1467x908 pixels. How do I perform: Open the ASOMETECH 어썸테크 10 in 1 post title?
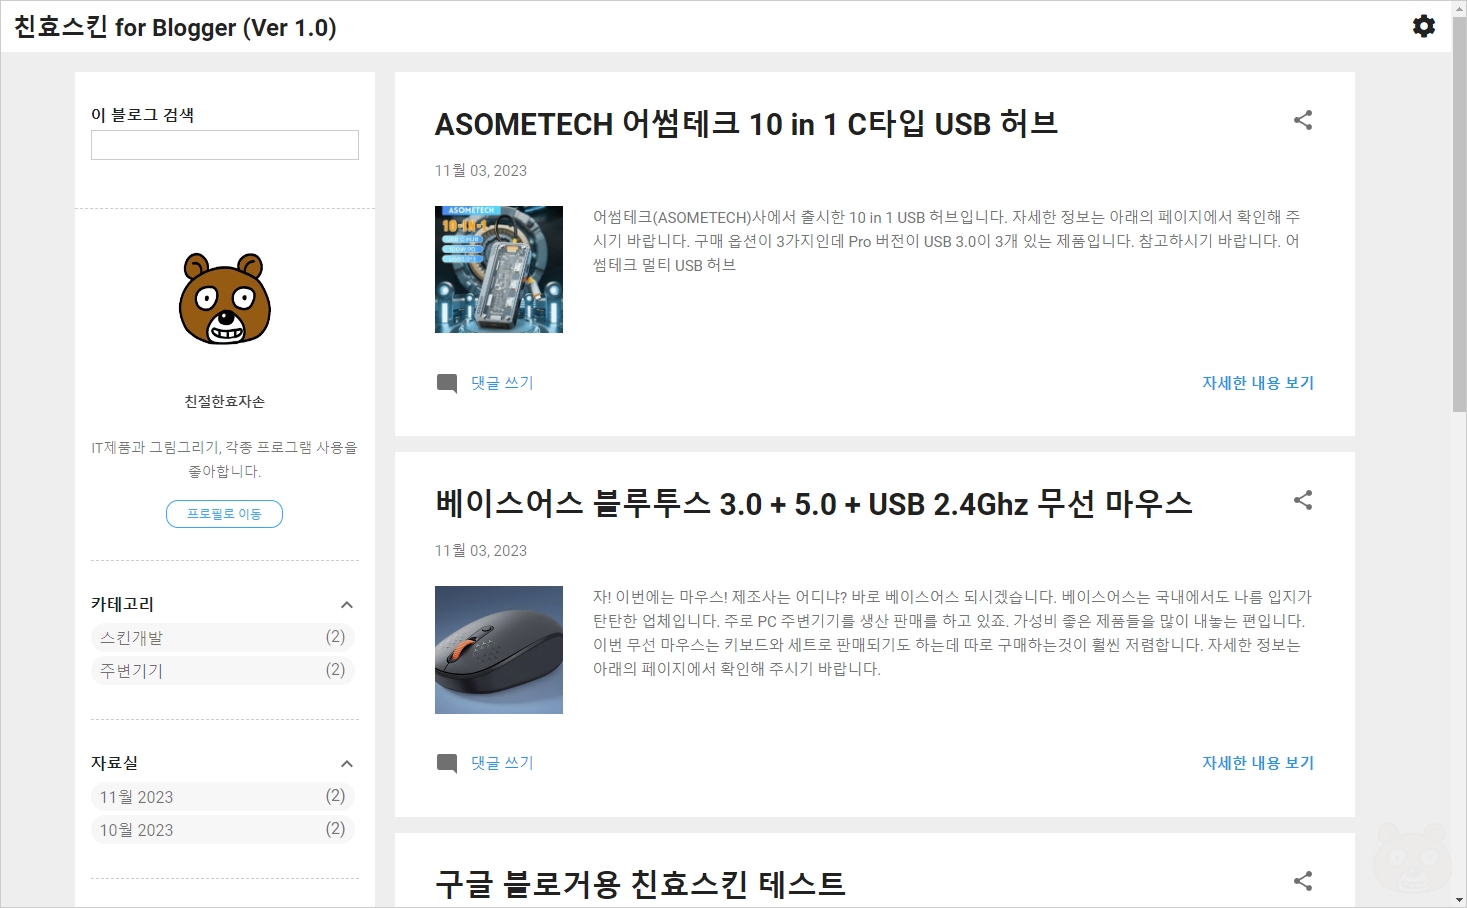(746, 124)
